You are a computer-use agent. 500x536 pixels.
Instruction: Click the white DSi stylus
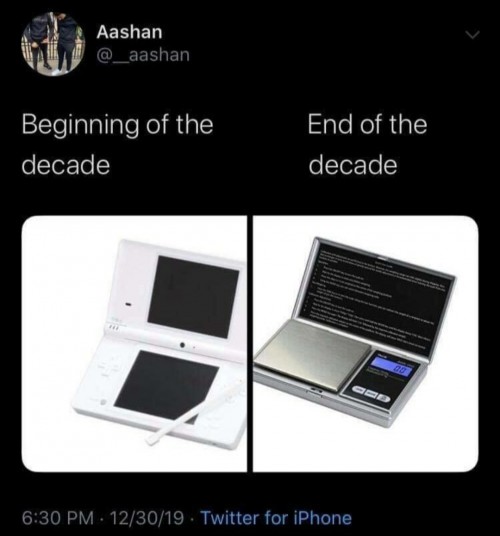coord(195,411)
